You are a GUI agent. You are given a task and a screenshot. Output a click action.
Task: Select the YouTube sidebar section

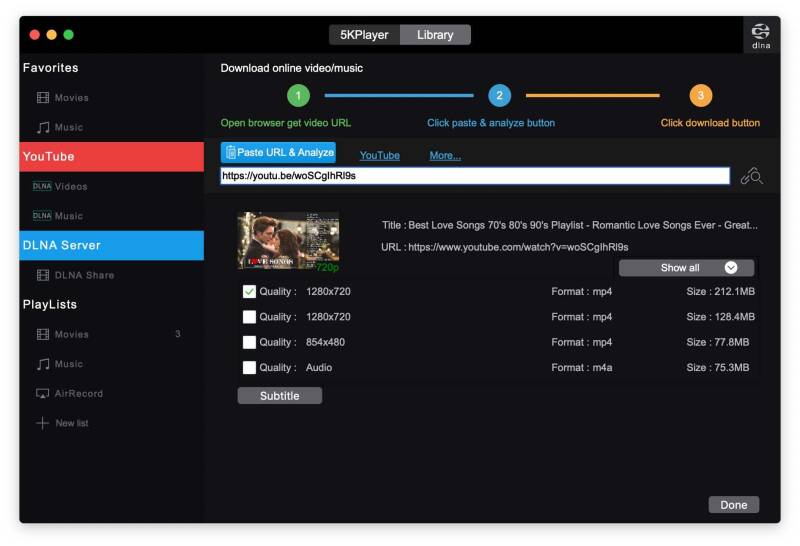tap(112, 157)
